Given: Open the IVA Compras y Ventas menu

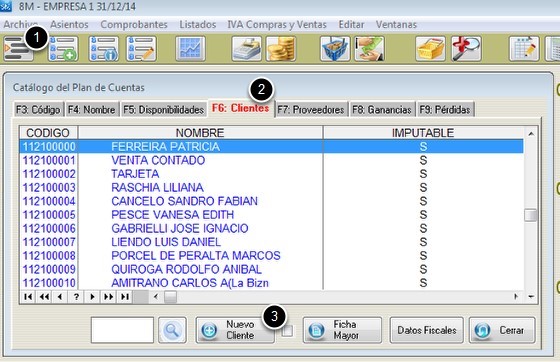Looking at the screenshot, I should (x=277, y=24).
